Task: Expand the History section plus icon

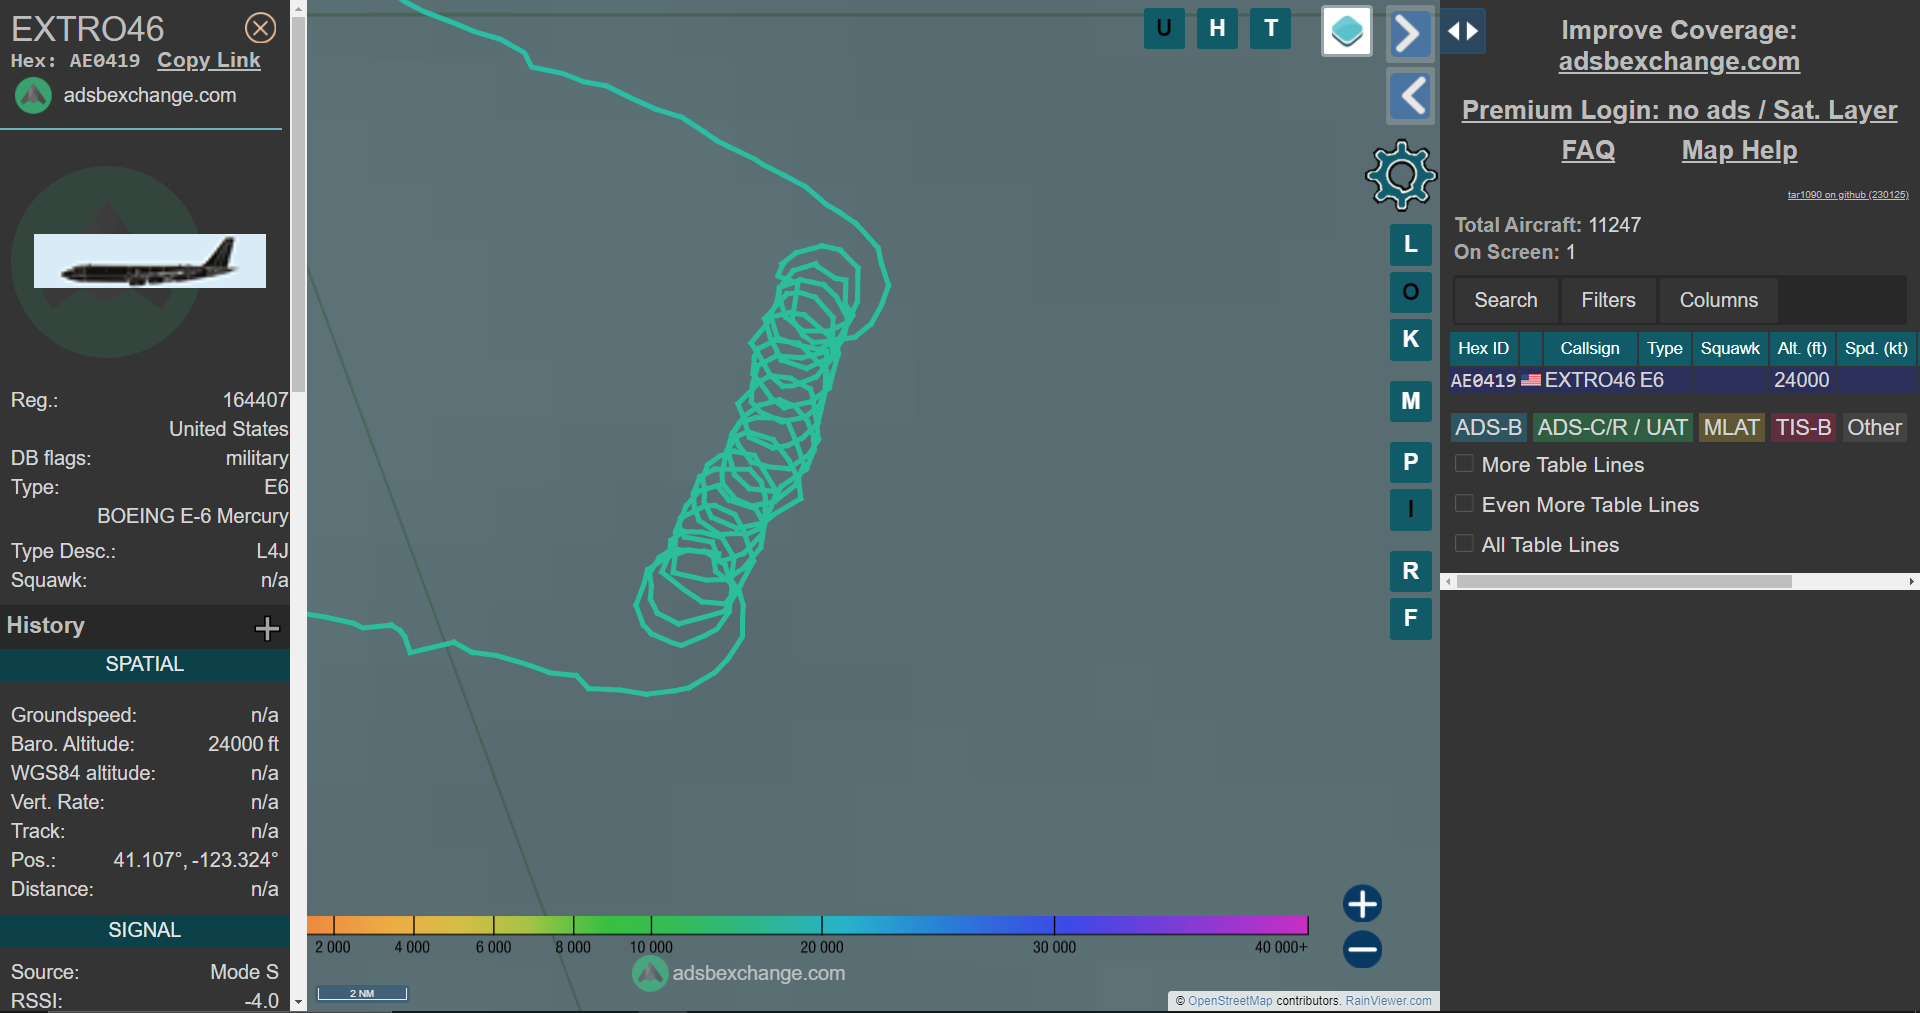Action: [x=267, y=628]
